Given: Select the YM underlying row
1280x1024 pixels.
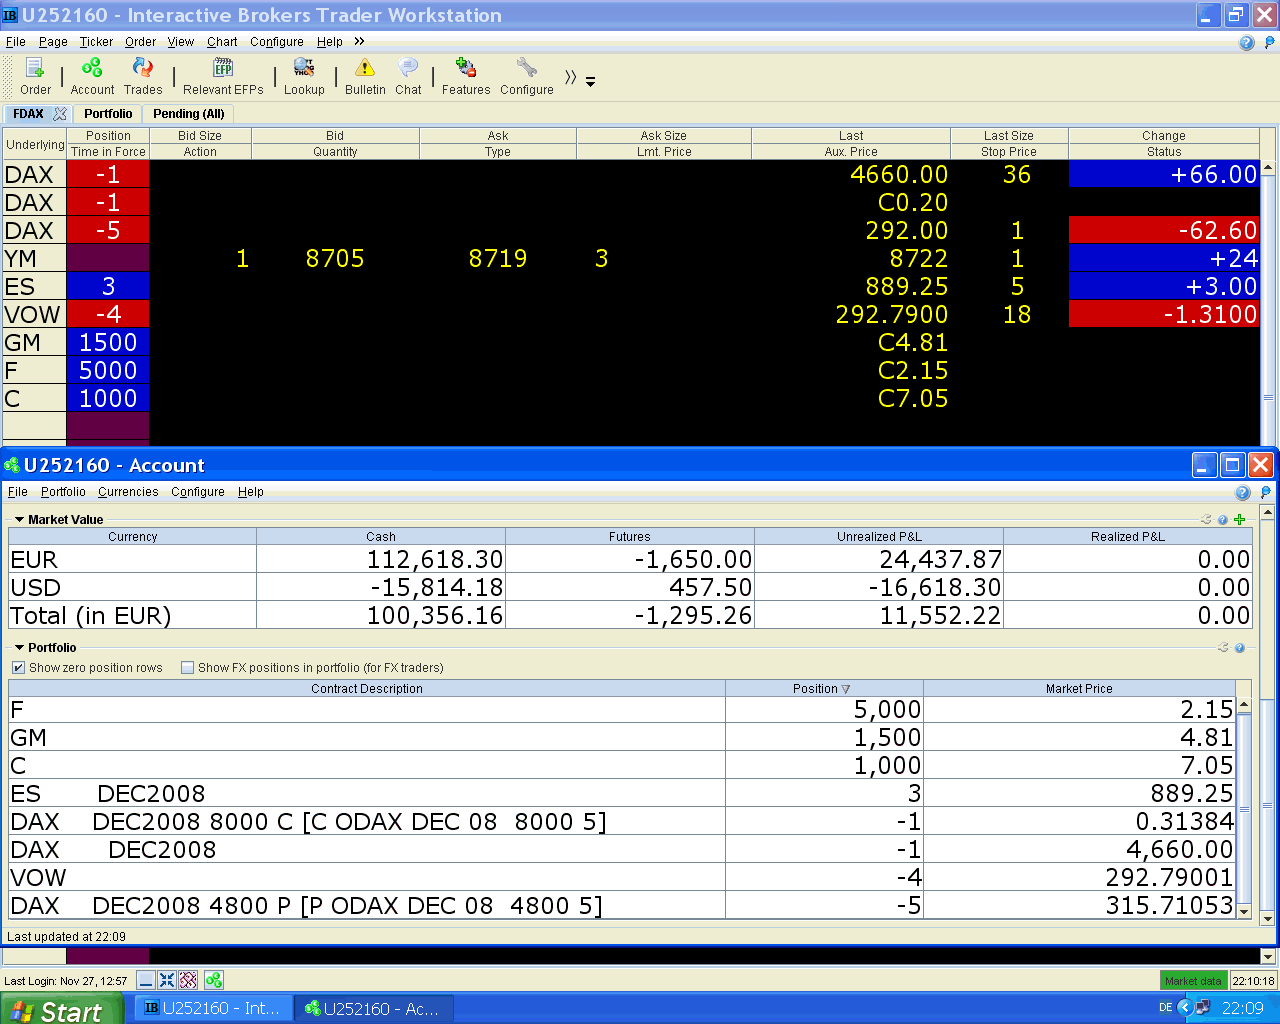Looking at the screenshot, I should click(x=34, y=258).
